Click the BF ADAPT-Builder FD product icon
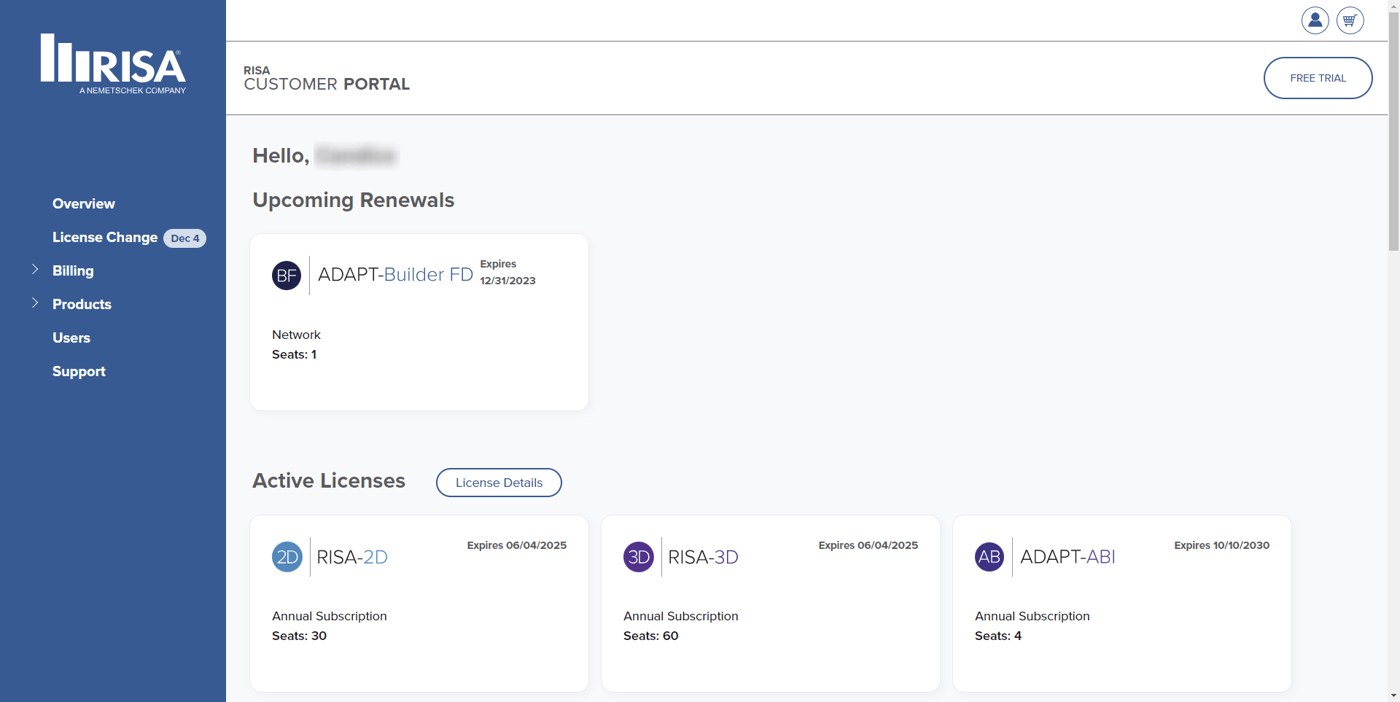 (286, 275)
